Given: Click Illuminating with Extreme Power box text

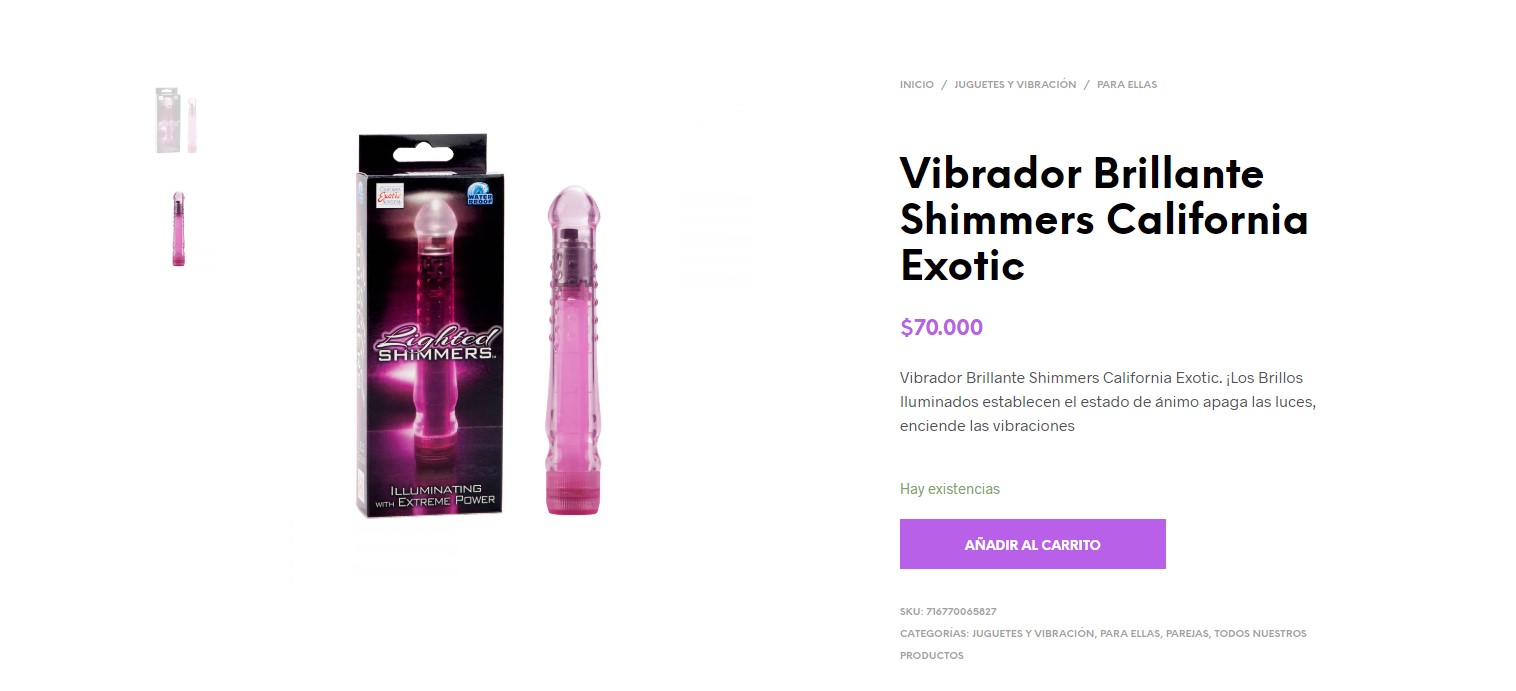Looking at the screenshot, I should (434, 494).
